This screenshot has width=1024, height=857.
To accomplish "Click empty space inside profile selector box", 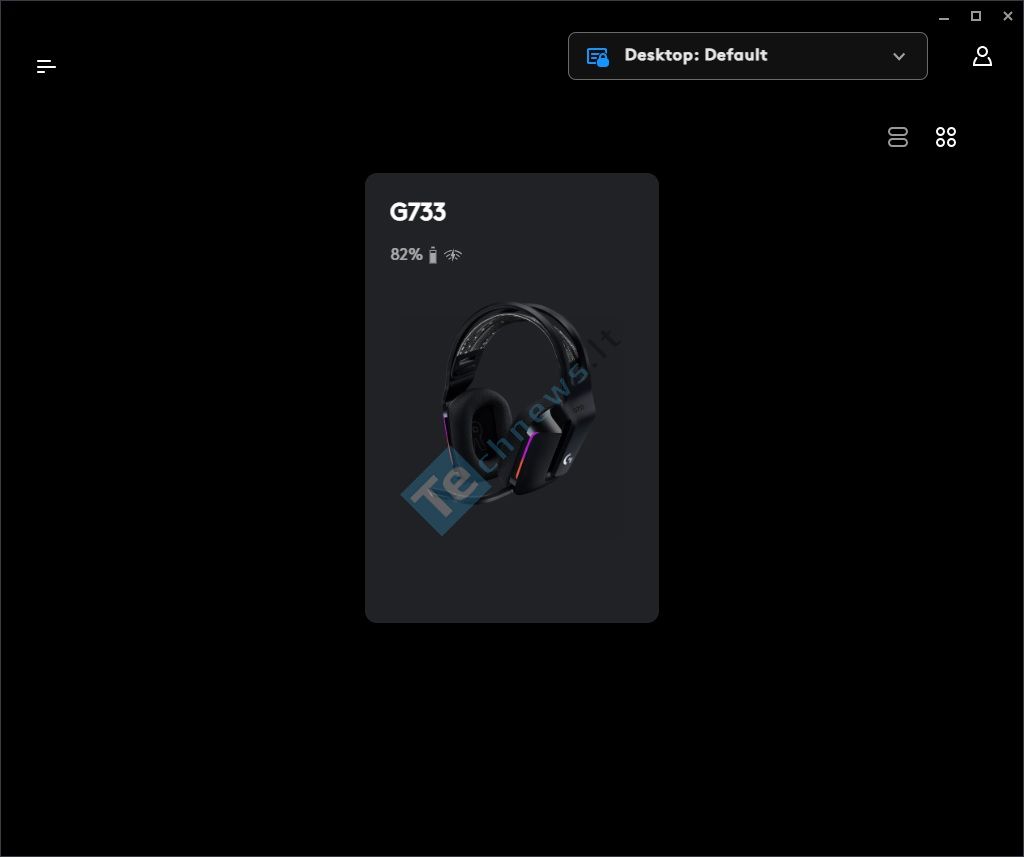I will (x=829, y=56).
